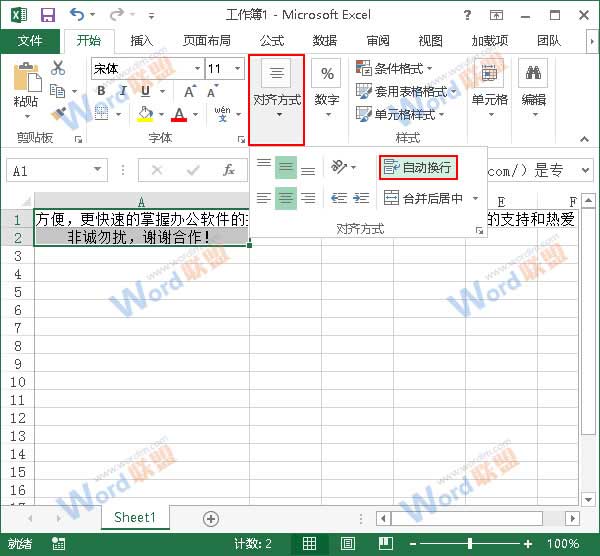
Task: Click the cell borders icon
Action: click(x=101, y=114)
